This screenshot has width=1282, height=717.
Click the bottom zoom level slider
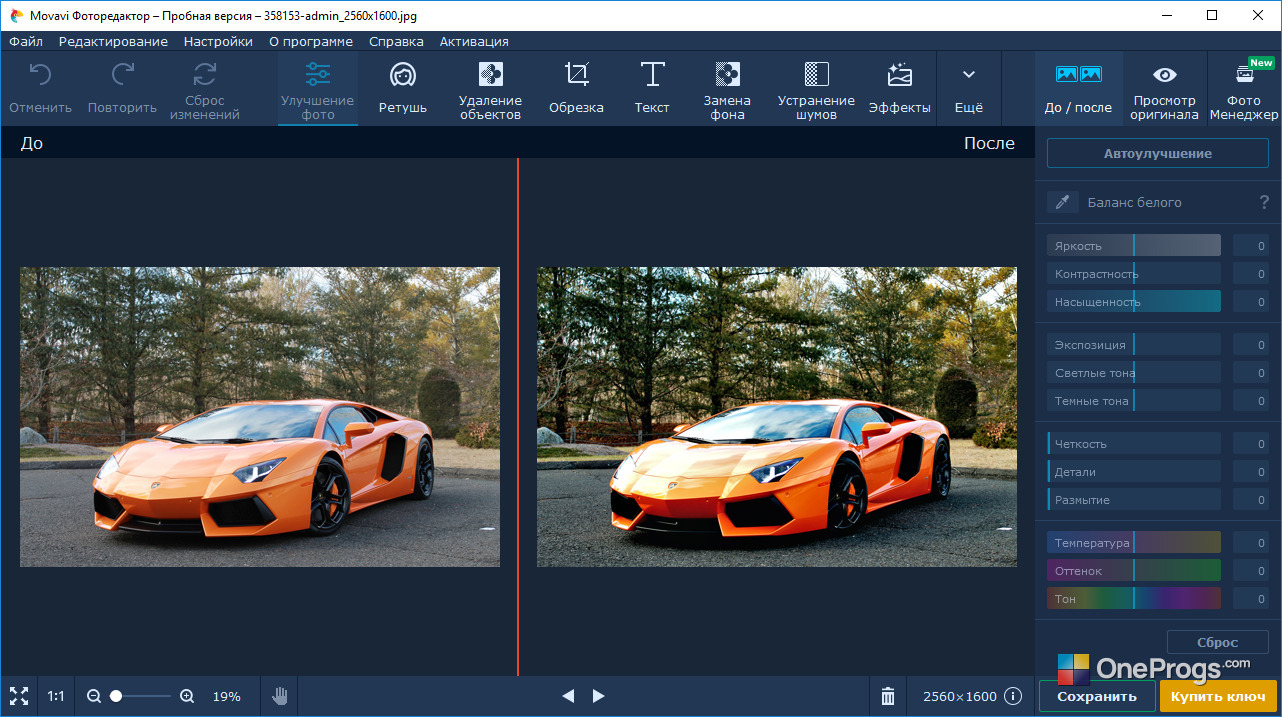tap(140, 696)
